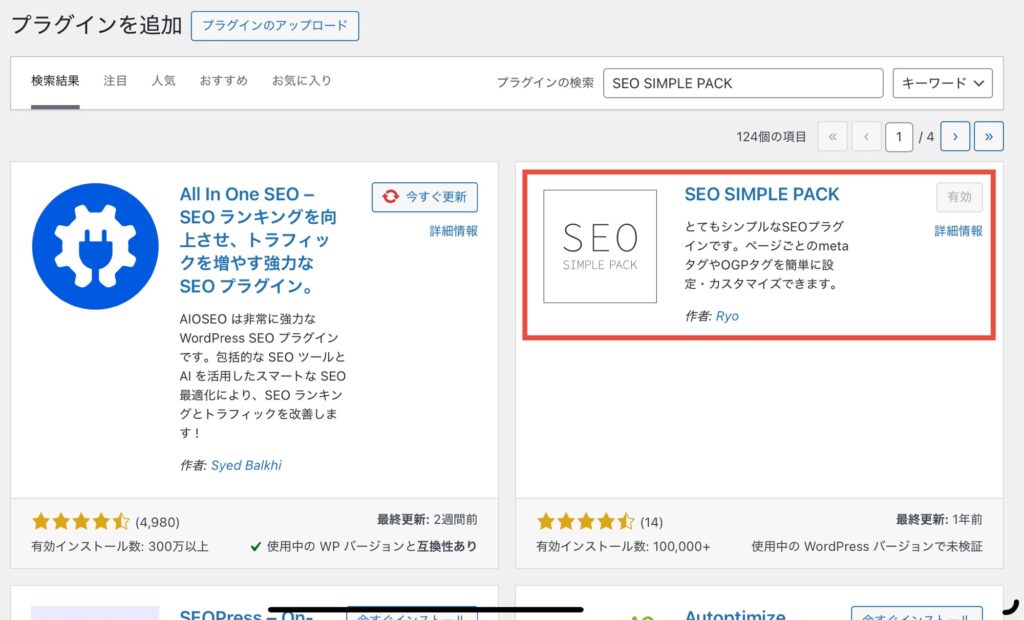Open the お気に入り tab

[301, 81]
